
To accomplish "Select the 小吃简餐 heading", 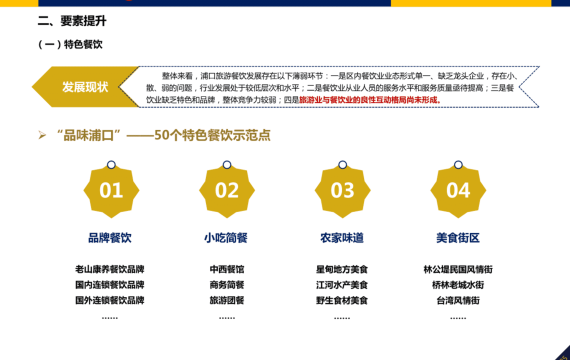I will pos(226,238).
